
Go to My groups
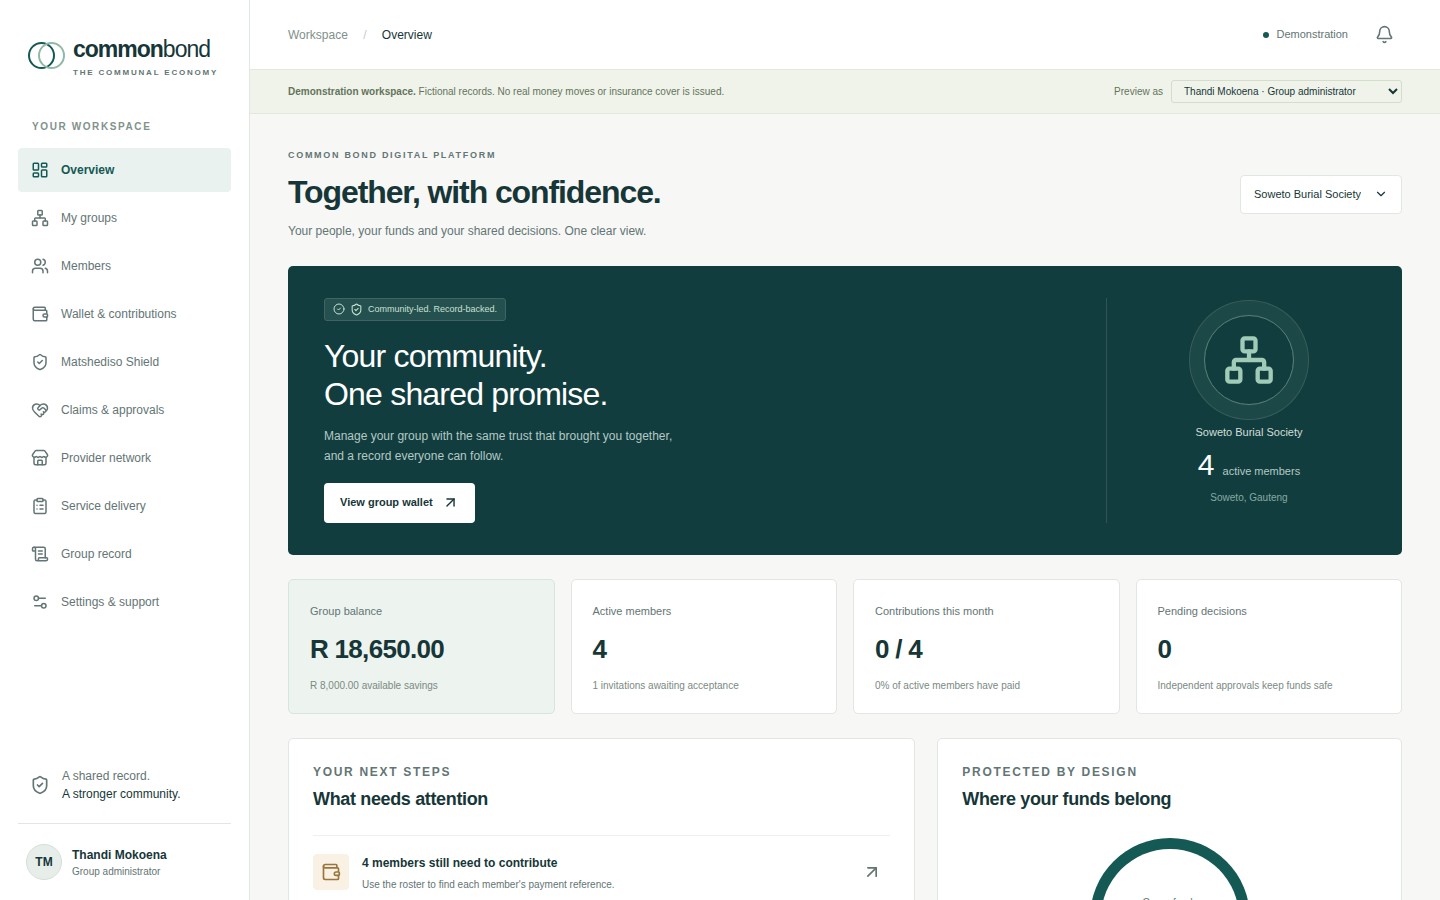[x=124, y=218]
